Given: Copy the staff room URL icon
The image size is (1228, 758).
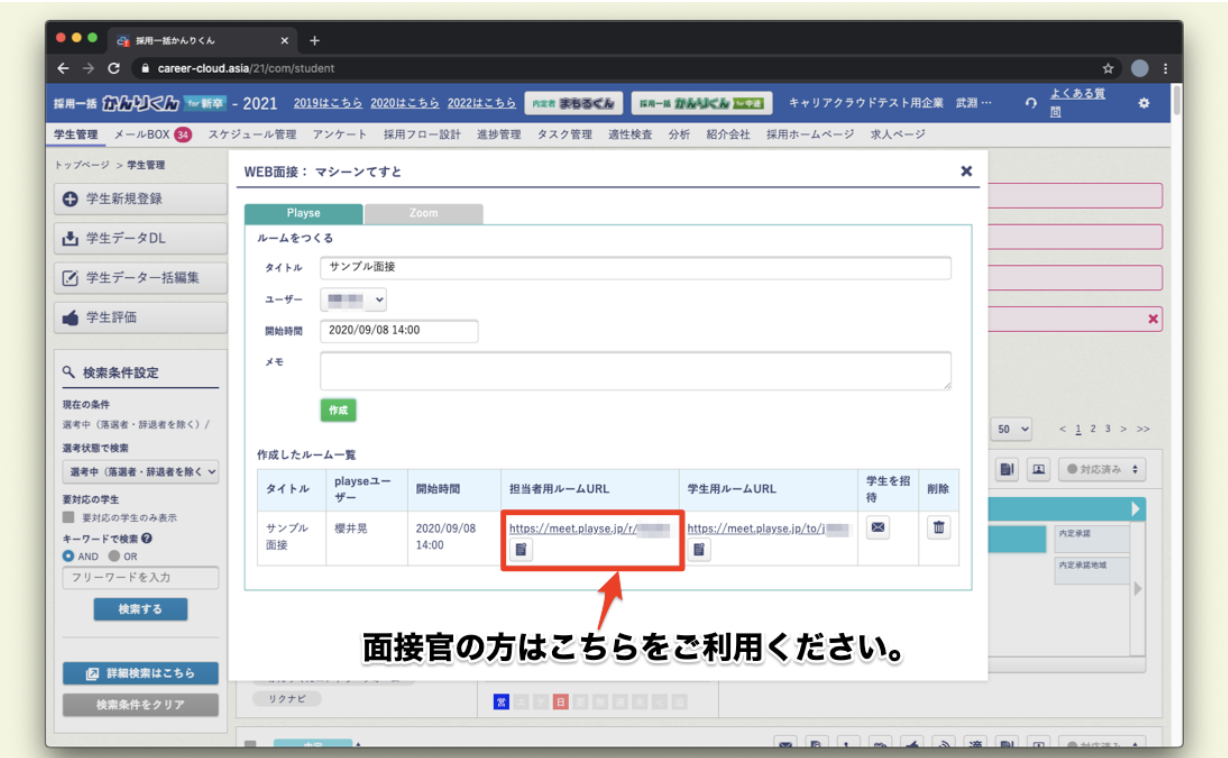Looking at the screenshot, I should pyautogui.click(x=522, y=549).
